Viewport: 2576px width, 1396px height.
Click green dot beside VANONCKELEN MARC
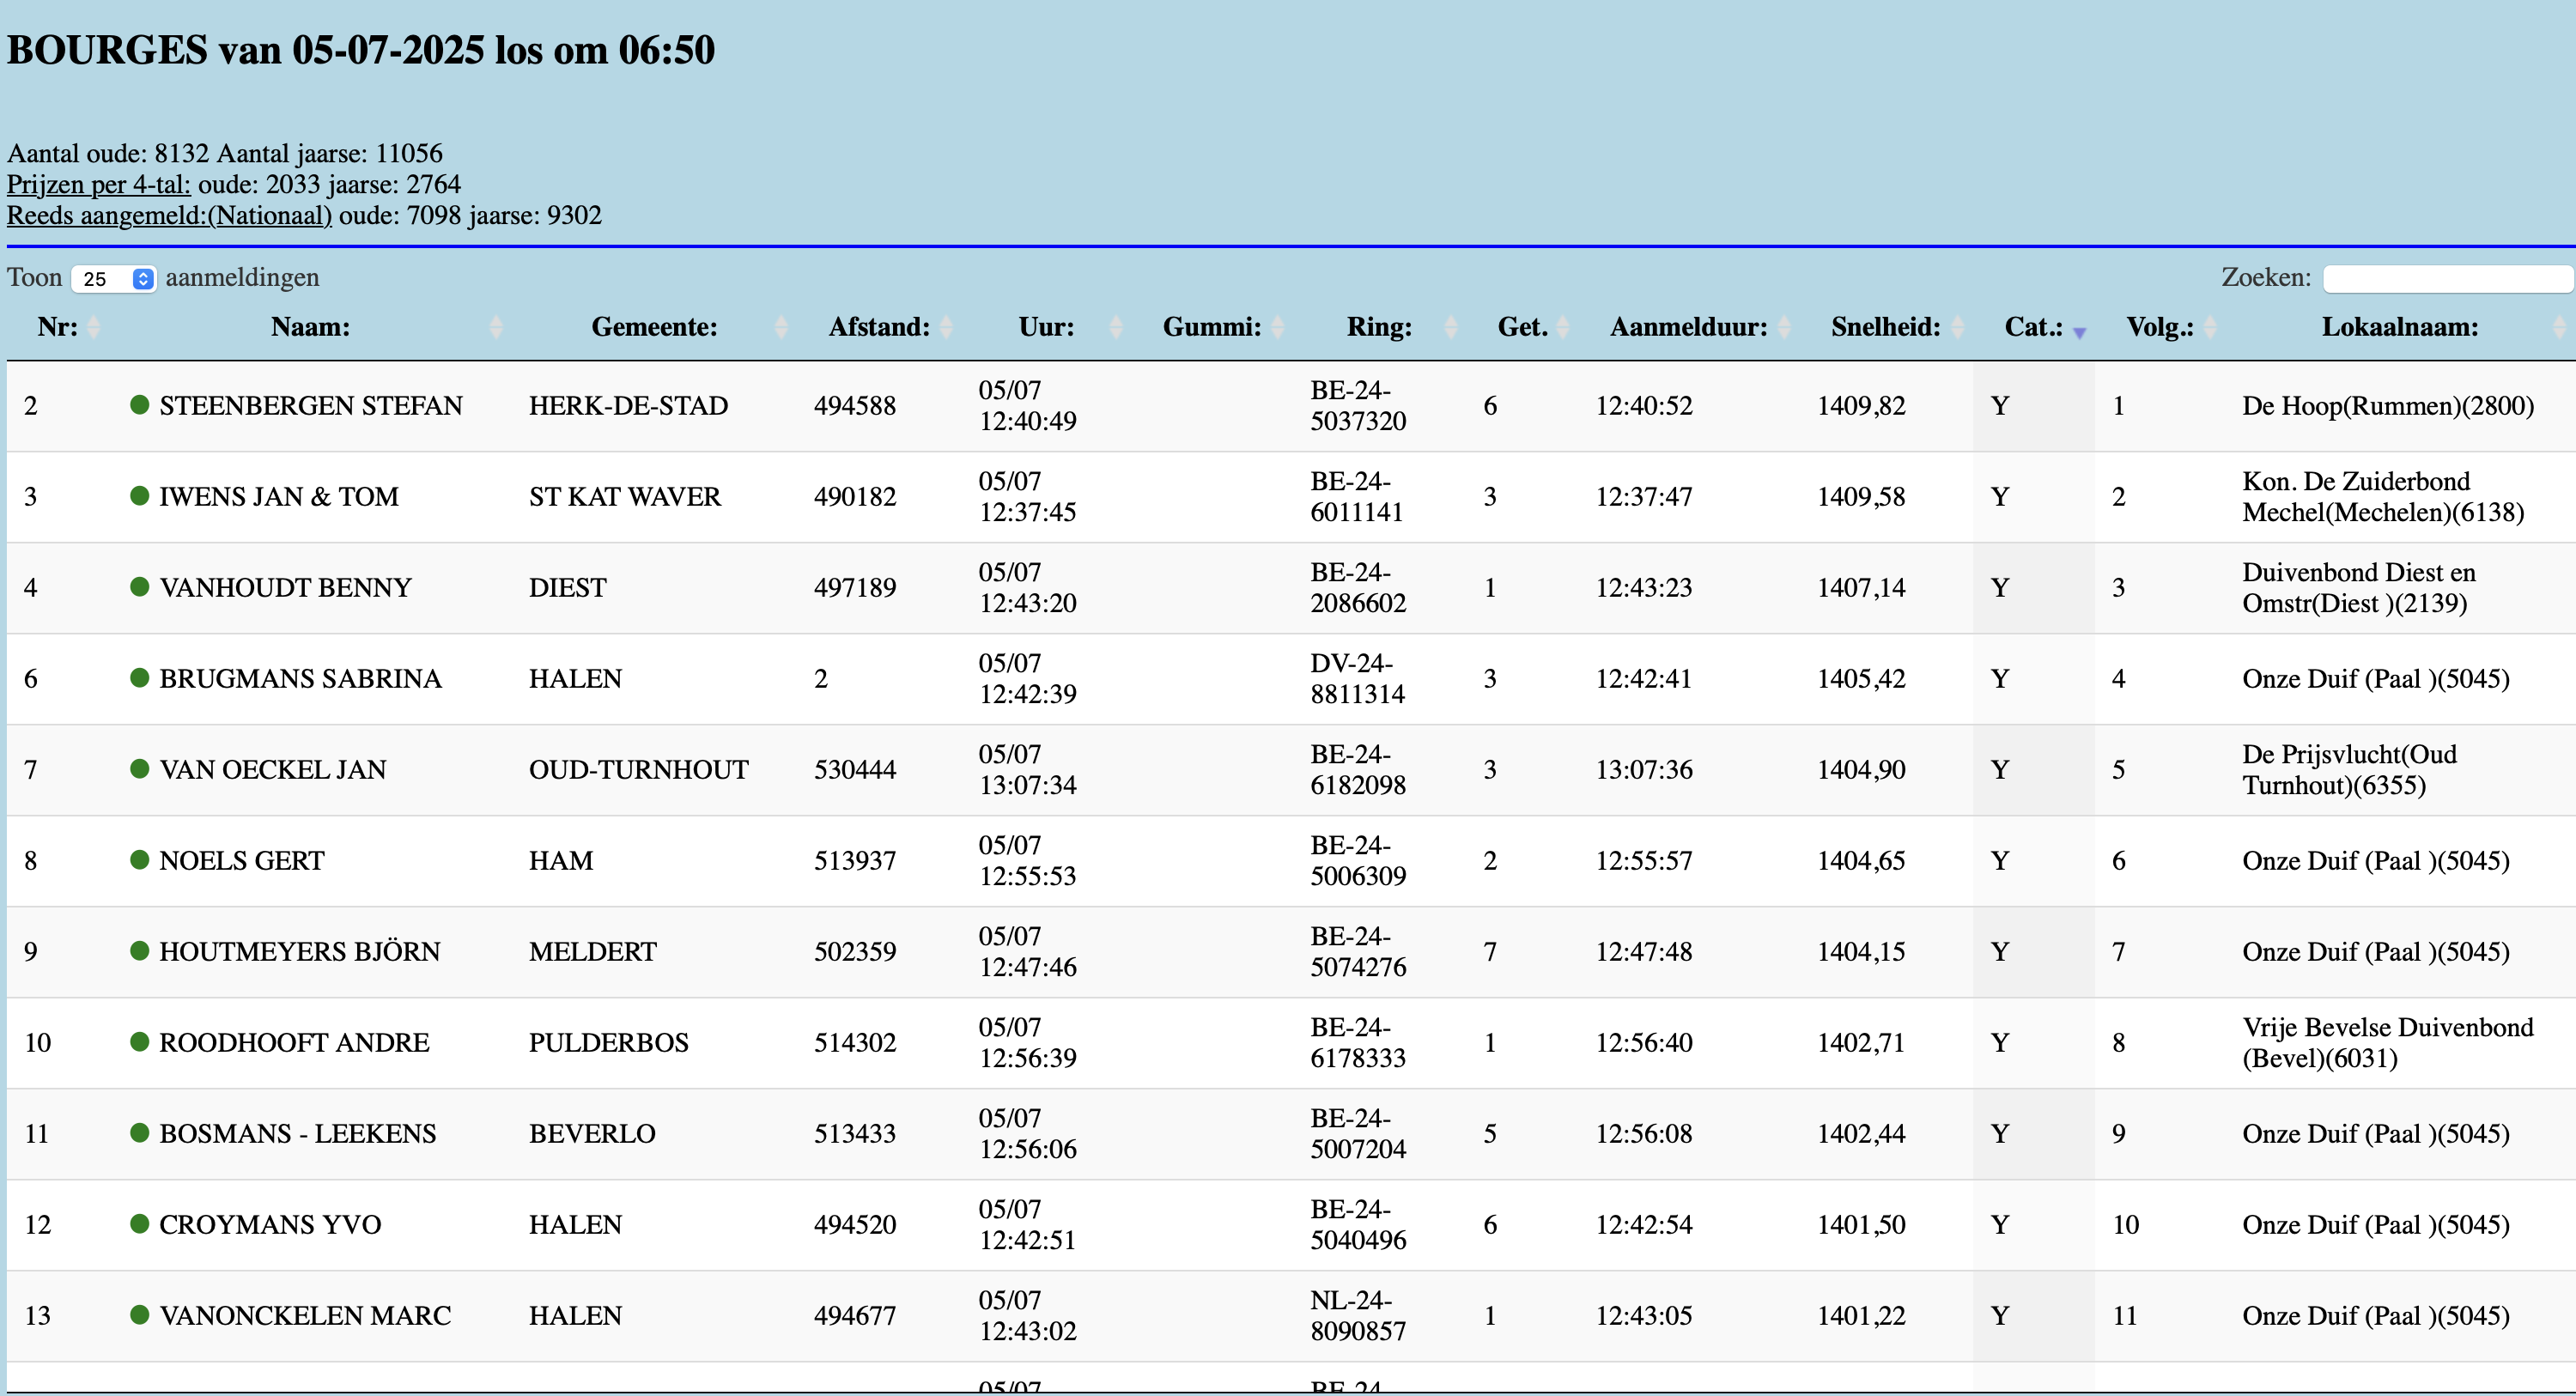point(140,1315)
